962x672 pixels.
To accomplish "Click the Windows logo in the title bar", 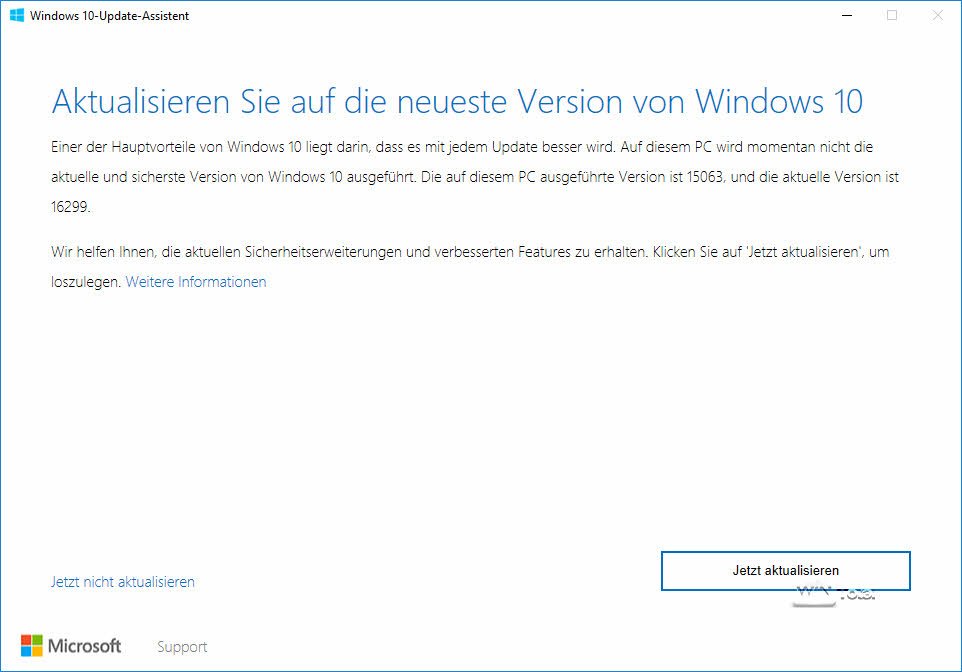I will 17,15.
